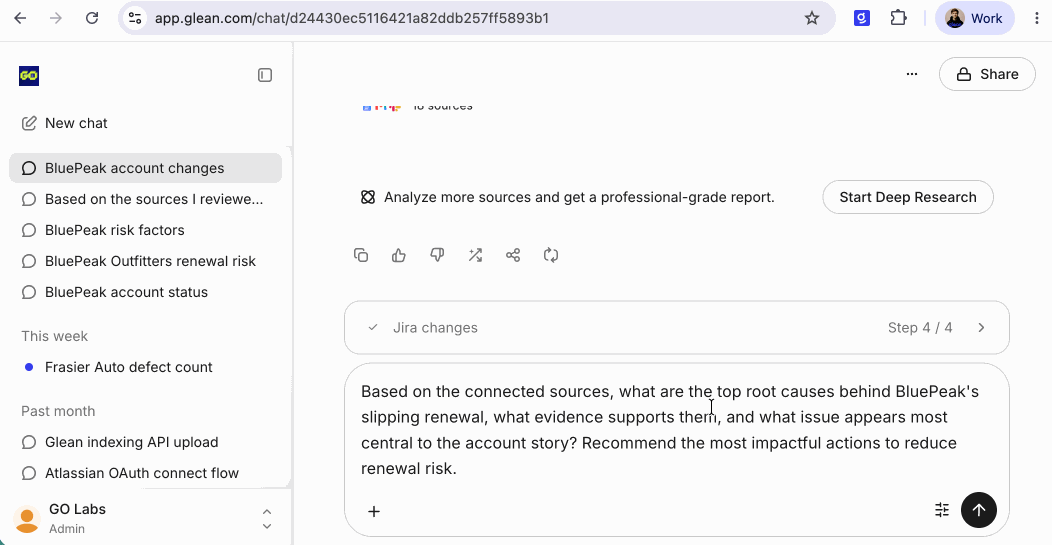Bookmark this page with star icon
1052x545 pixels.
(812, 18)
